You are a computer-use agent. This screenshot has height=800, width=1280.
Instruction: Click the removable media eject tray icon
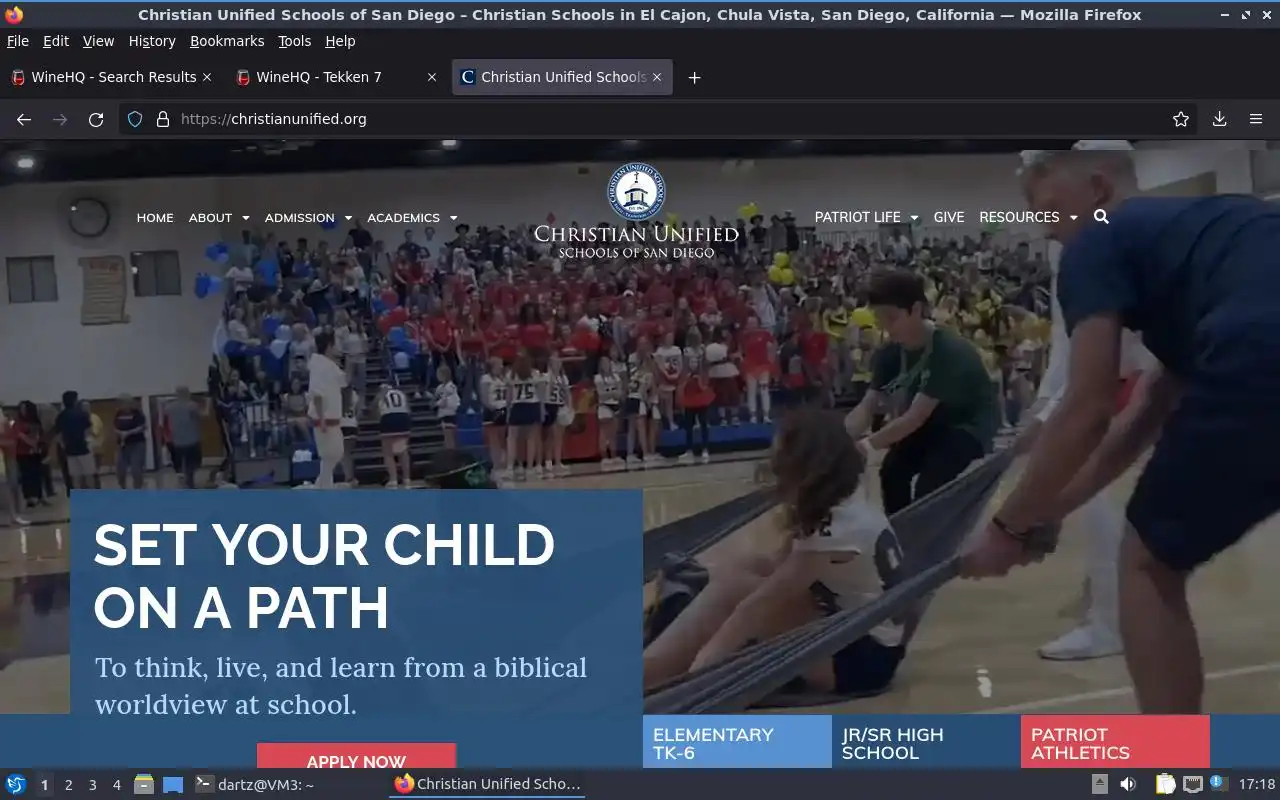coord(1099,784)
